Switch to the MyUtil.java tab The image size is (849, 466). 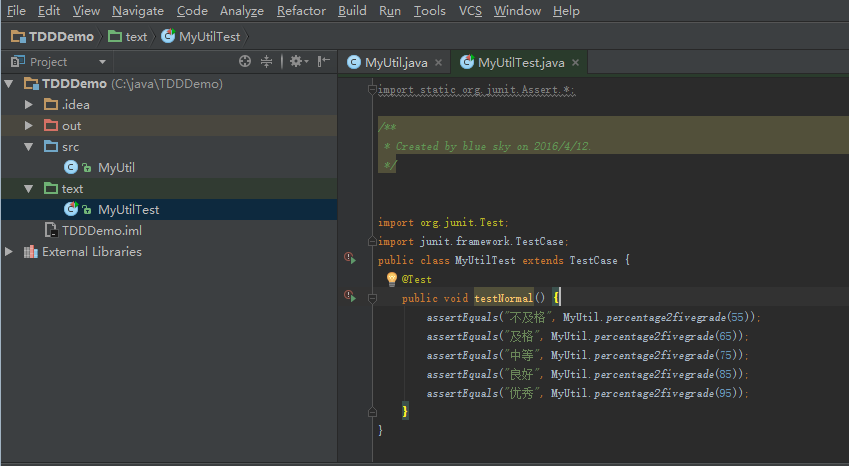coord(395,63)
